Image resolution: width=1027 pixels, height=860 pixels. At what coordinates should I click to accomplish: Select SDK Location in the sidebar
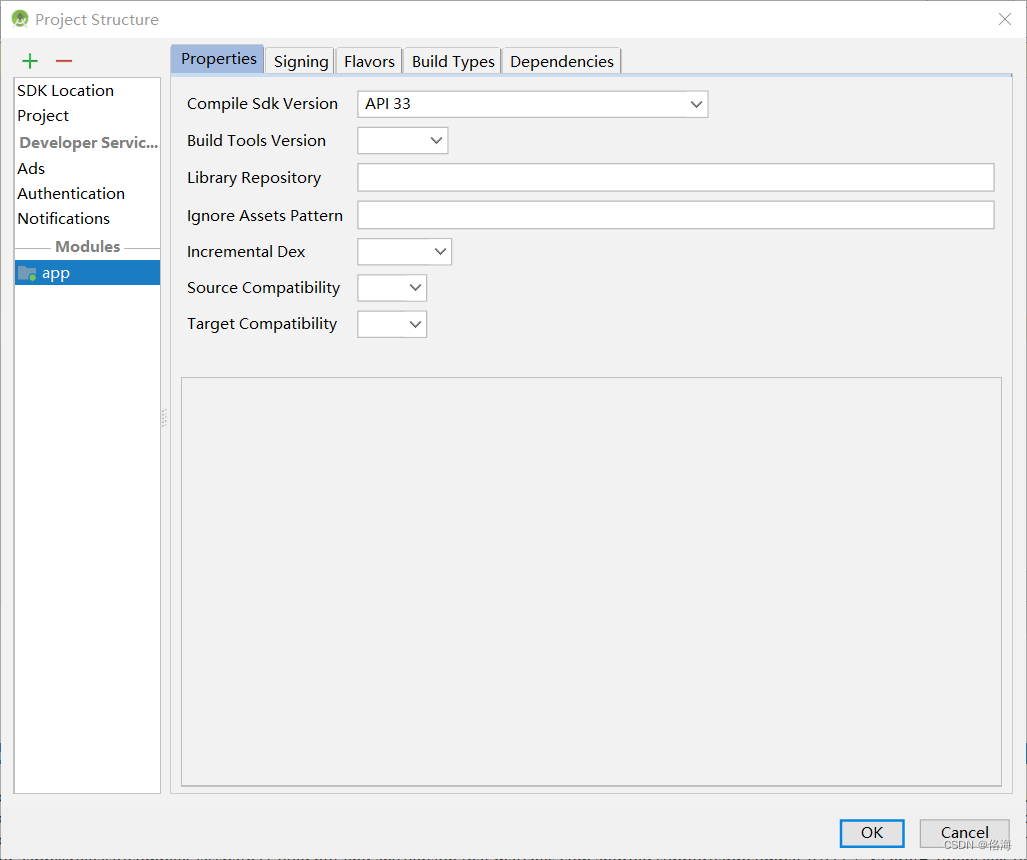coord(65,90)
